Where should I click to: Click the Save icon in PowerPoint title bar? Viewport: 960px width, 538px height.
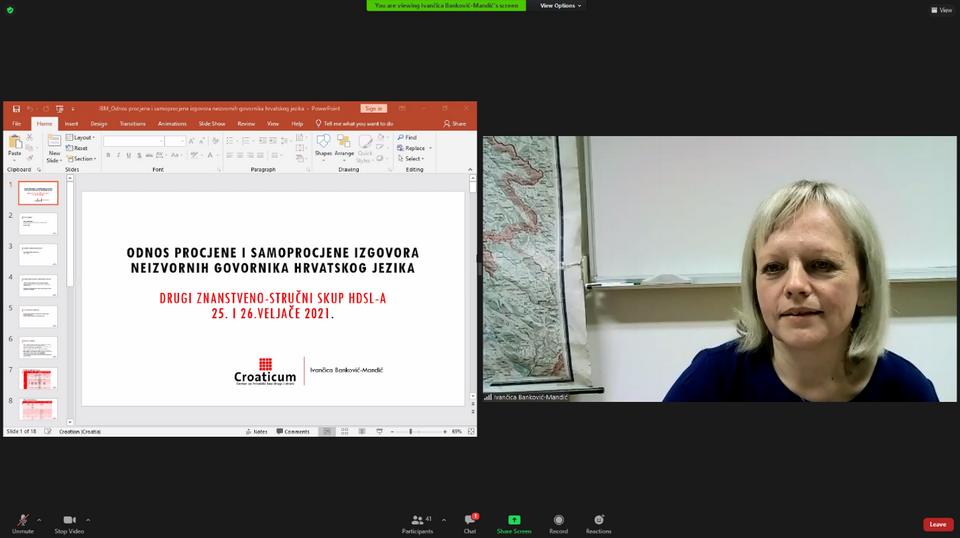17,109
